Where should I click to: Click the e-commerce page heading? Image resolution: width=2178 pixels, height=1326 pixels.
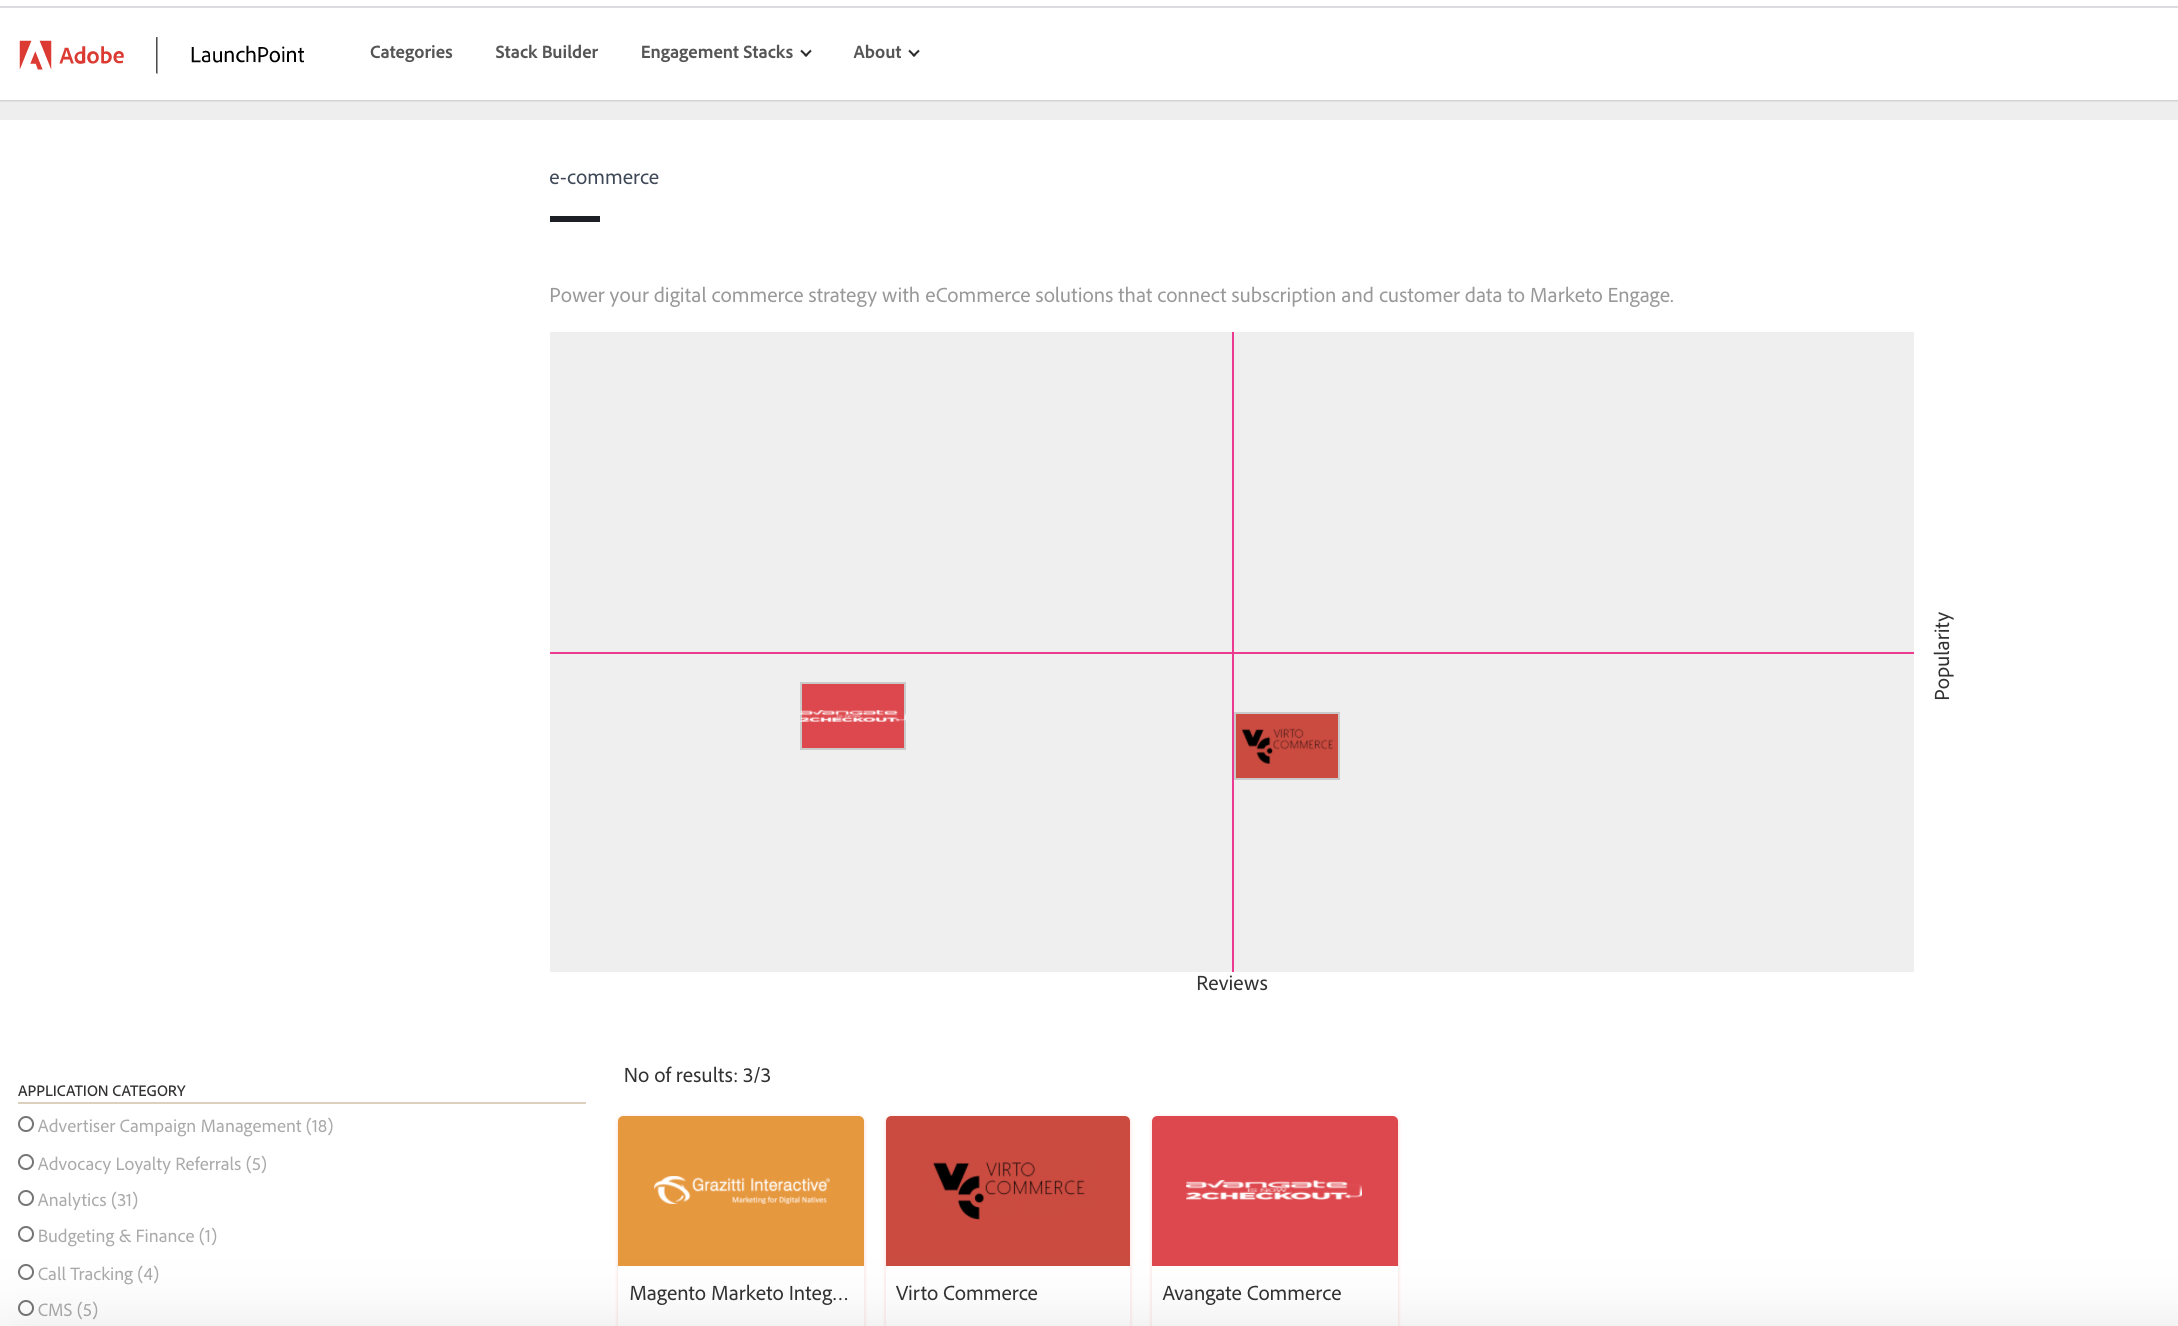point(604,177)
